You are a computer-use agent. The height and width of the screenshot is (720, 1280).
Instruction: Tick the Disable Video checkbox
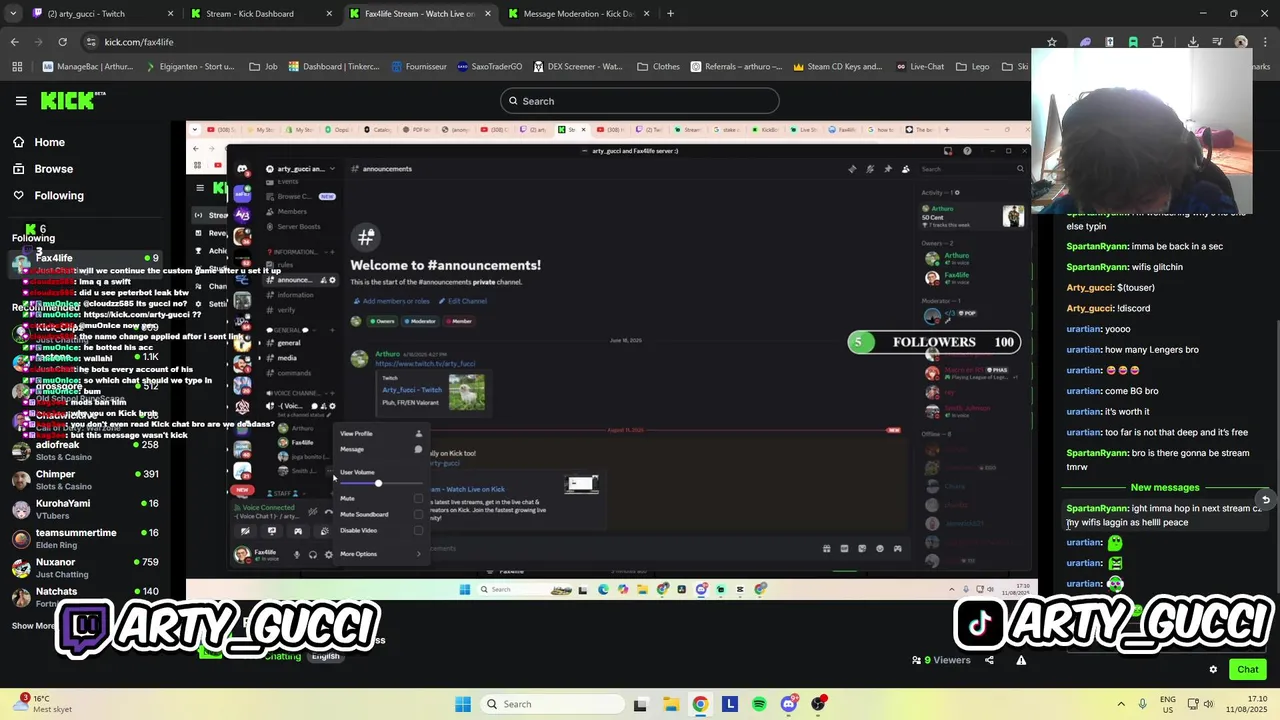click(x=418, y=531)
